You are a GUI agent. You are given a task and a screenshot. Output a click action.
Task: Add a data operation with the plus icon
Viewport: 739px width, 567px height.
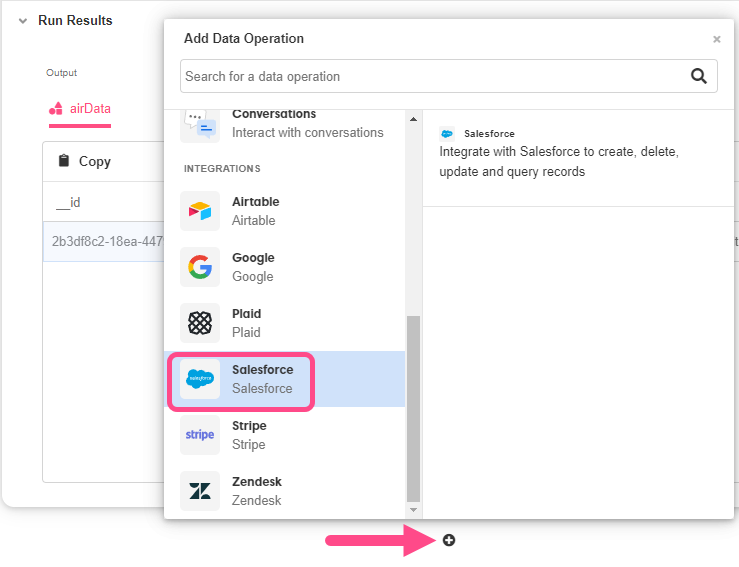coord(449,540)
